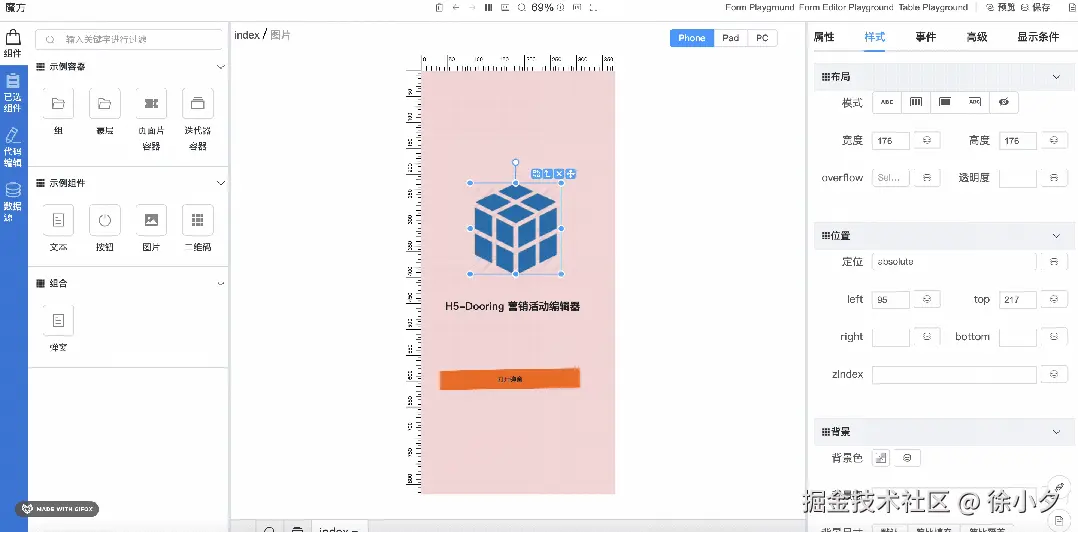Toggle the binding button next to 高度
This screenshot has height=533, width=1079.
point(1054,140)
